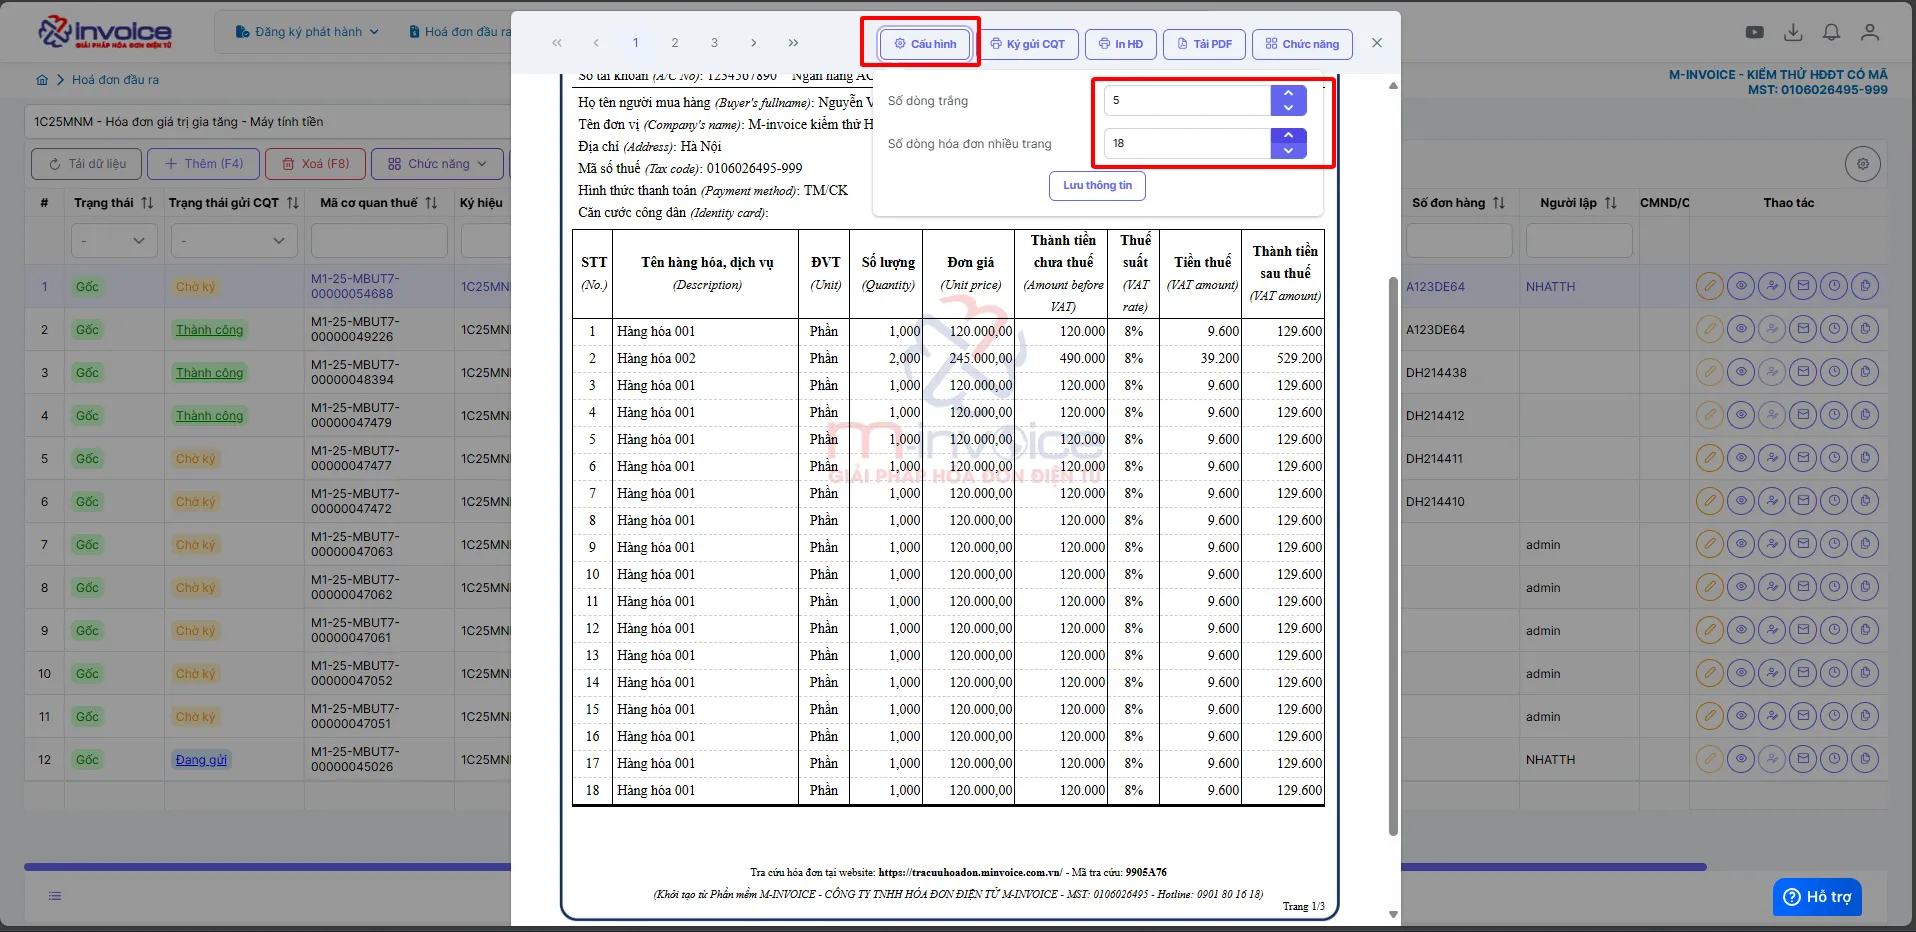
Task: Click Số đơn hàng filter input
Action: point(1459,241)
